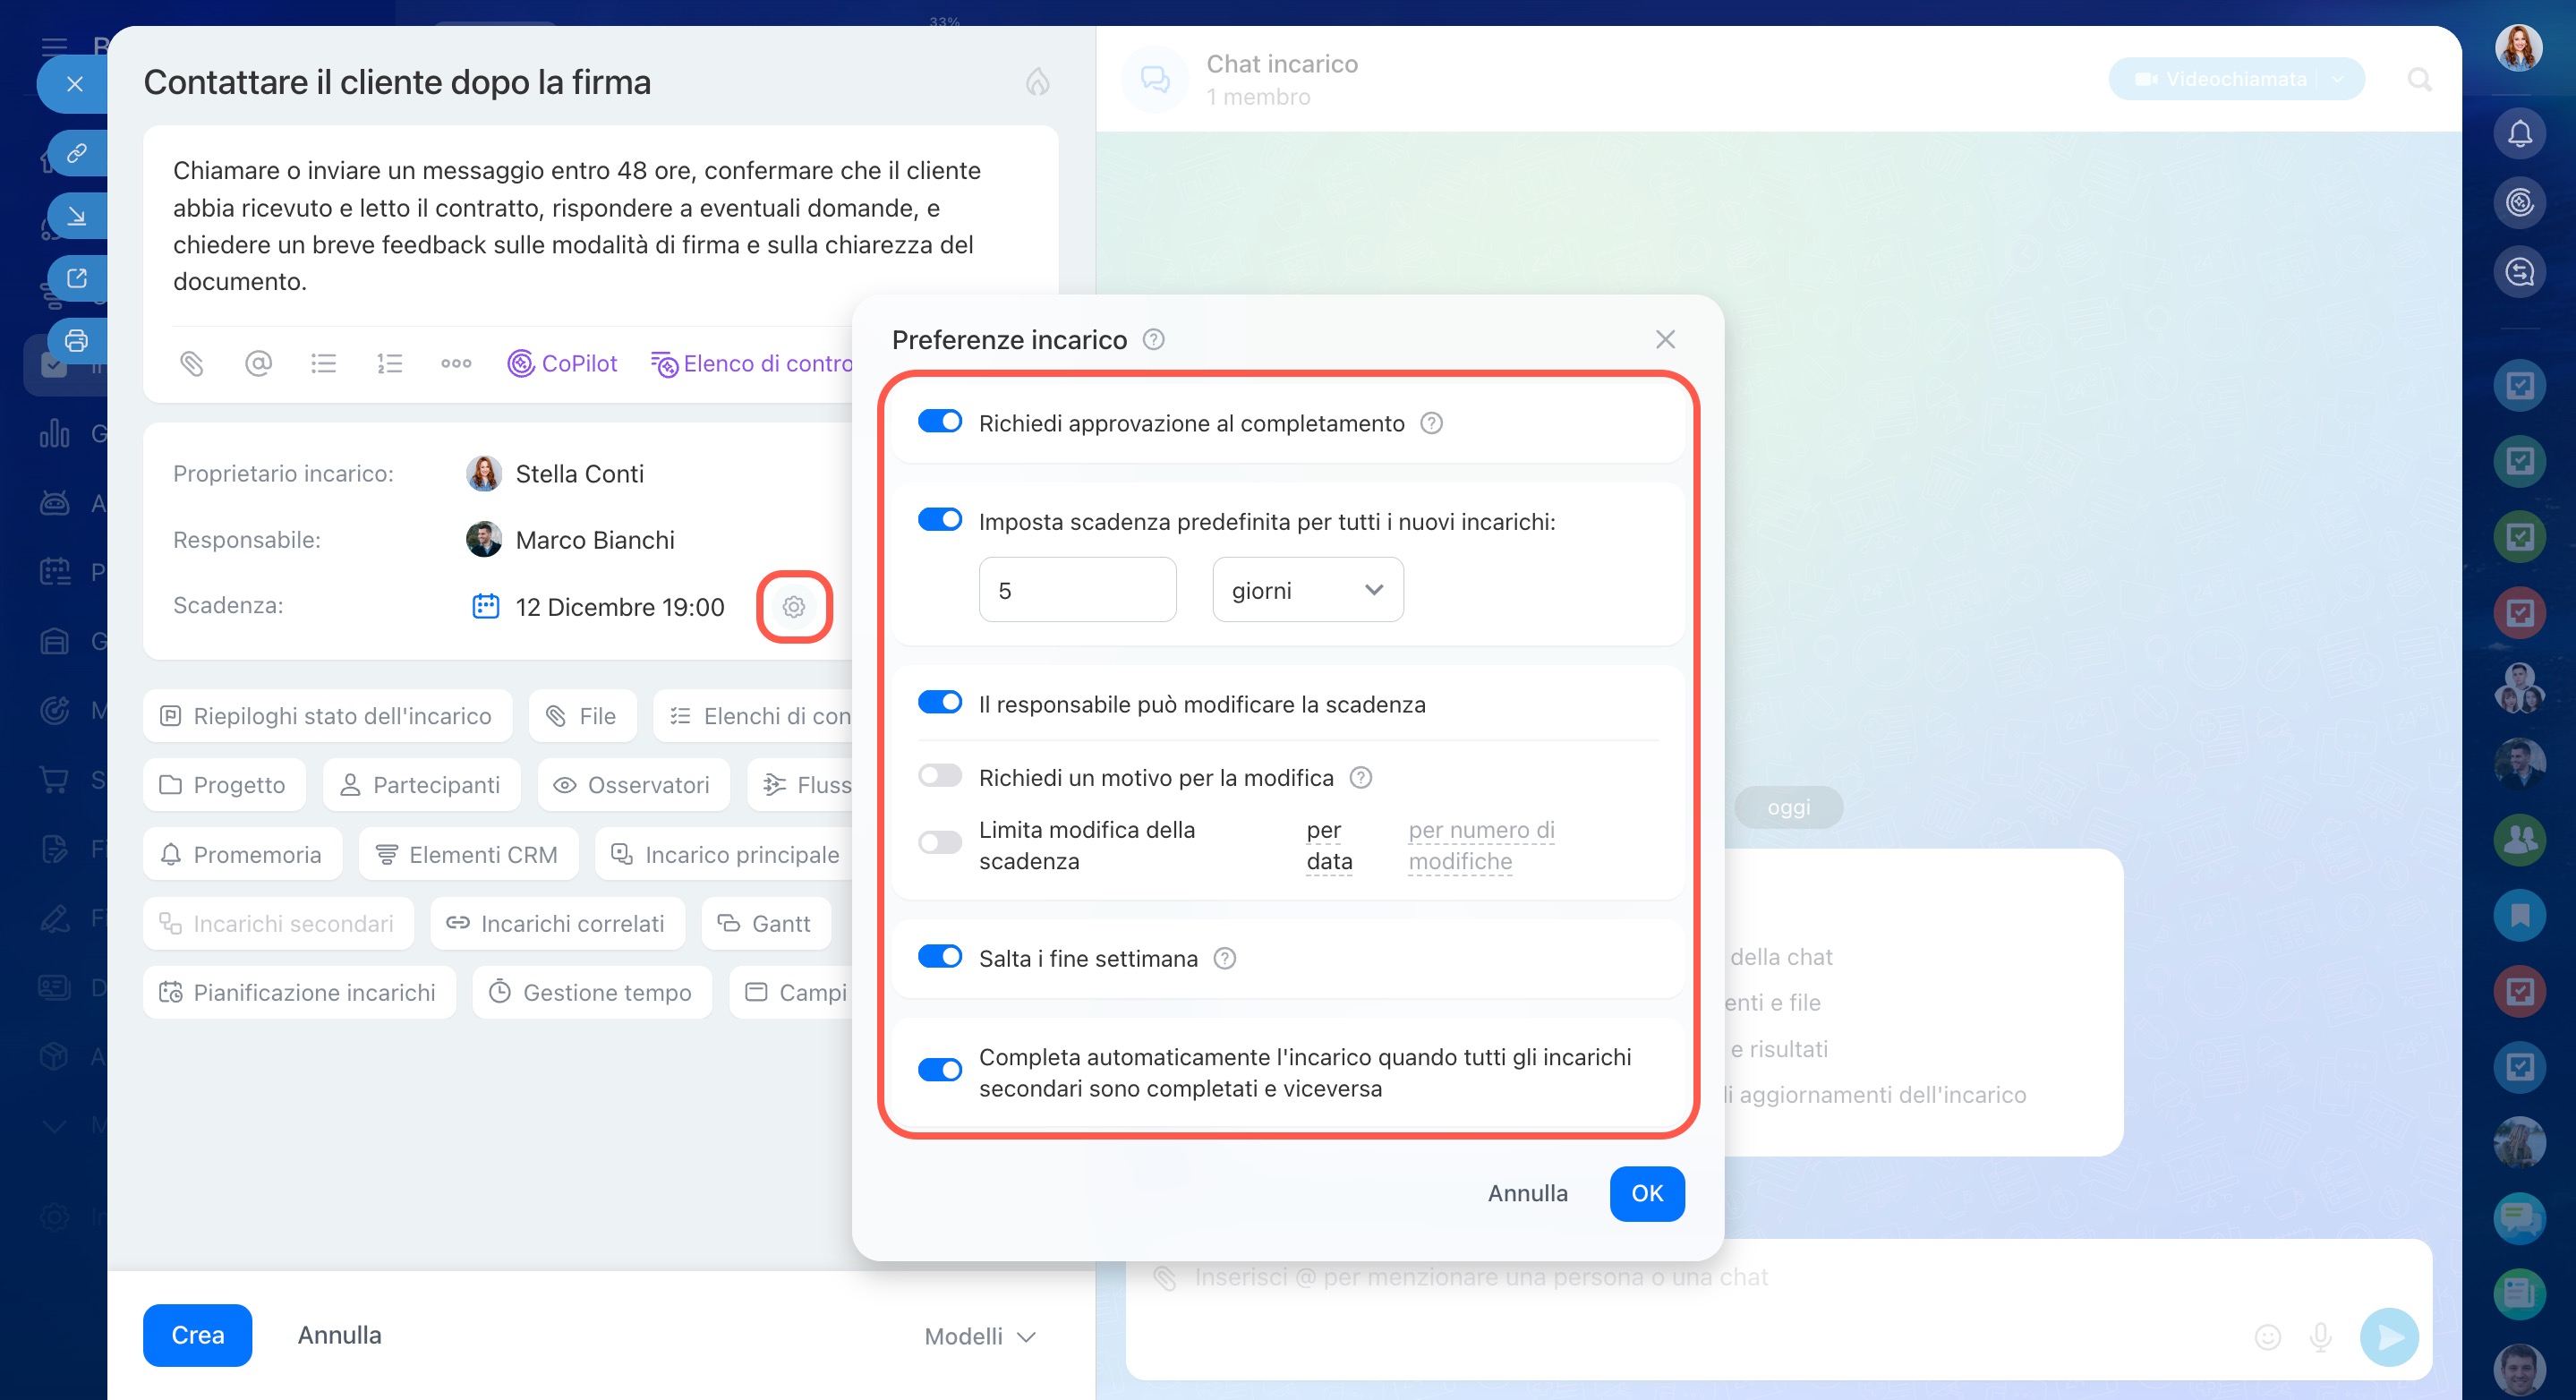2576x1400 pixels.
Task: Insert a numbered list in description
Action: click(x=389, y=363)
